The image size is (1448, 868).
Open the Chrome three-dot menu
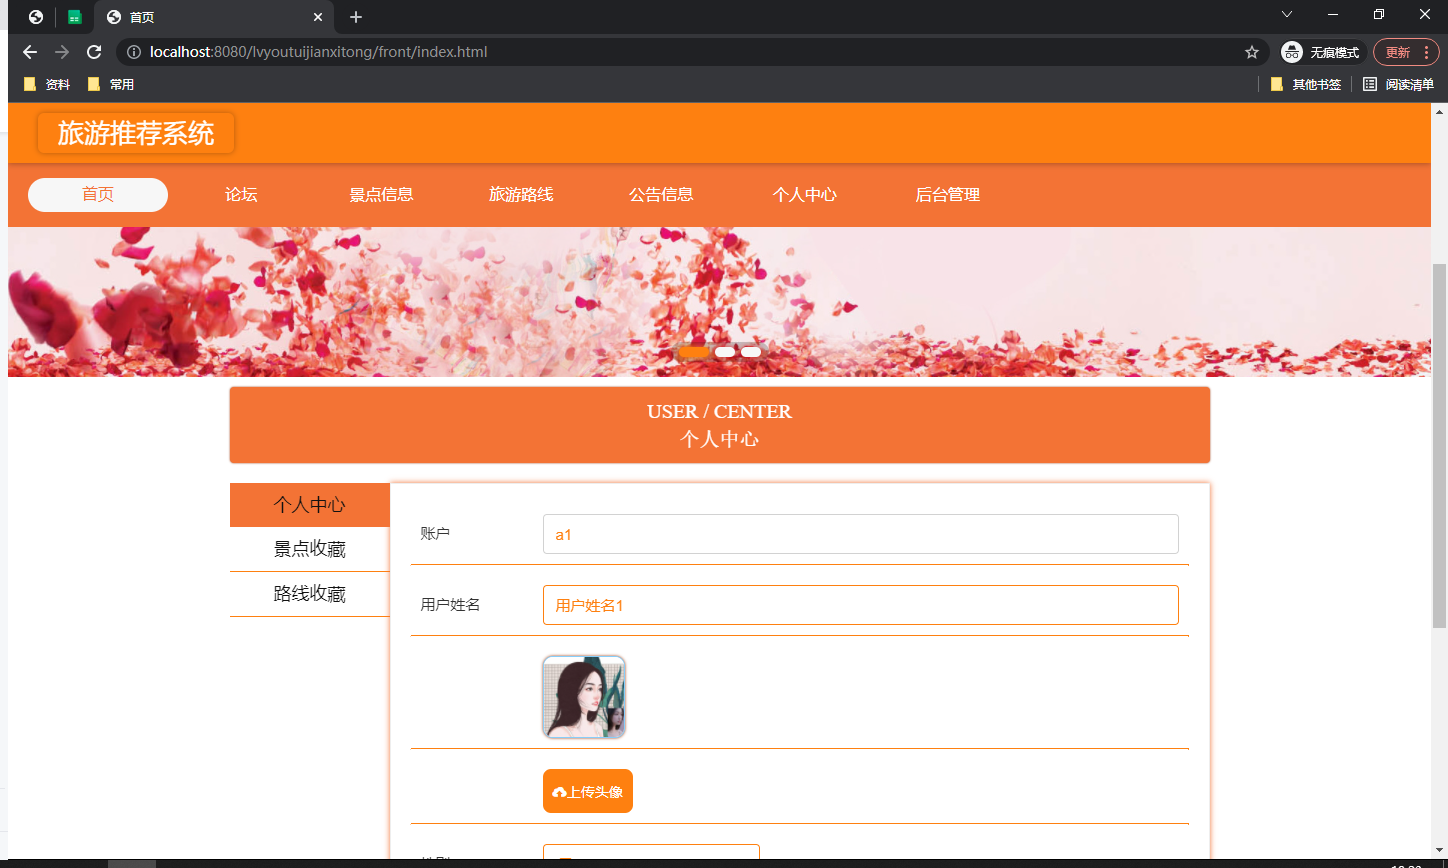[x=1426, y=52]
